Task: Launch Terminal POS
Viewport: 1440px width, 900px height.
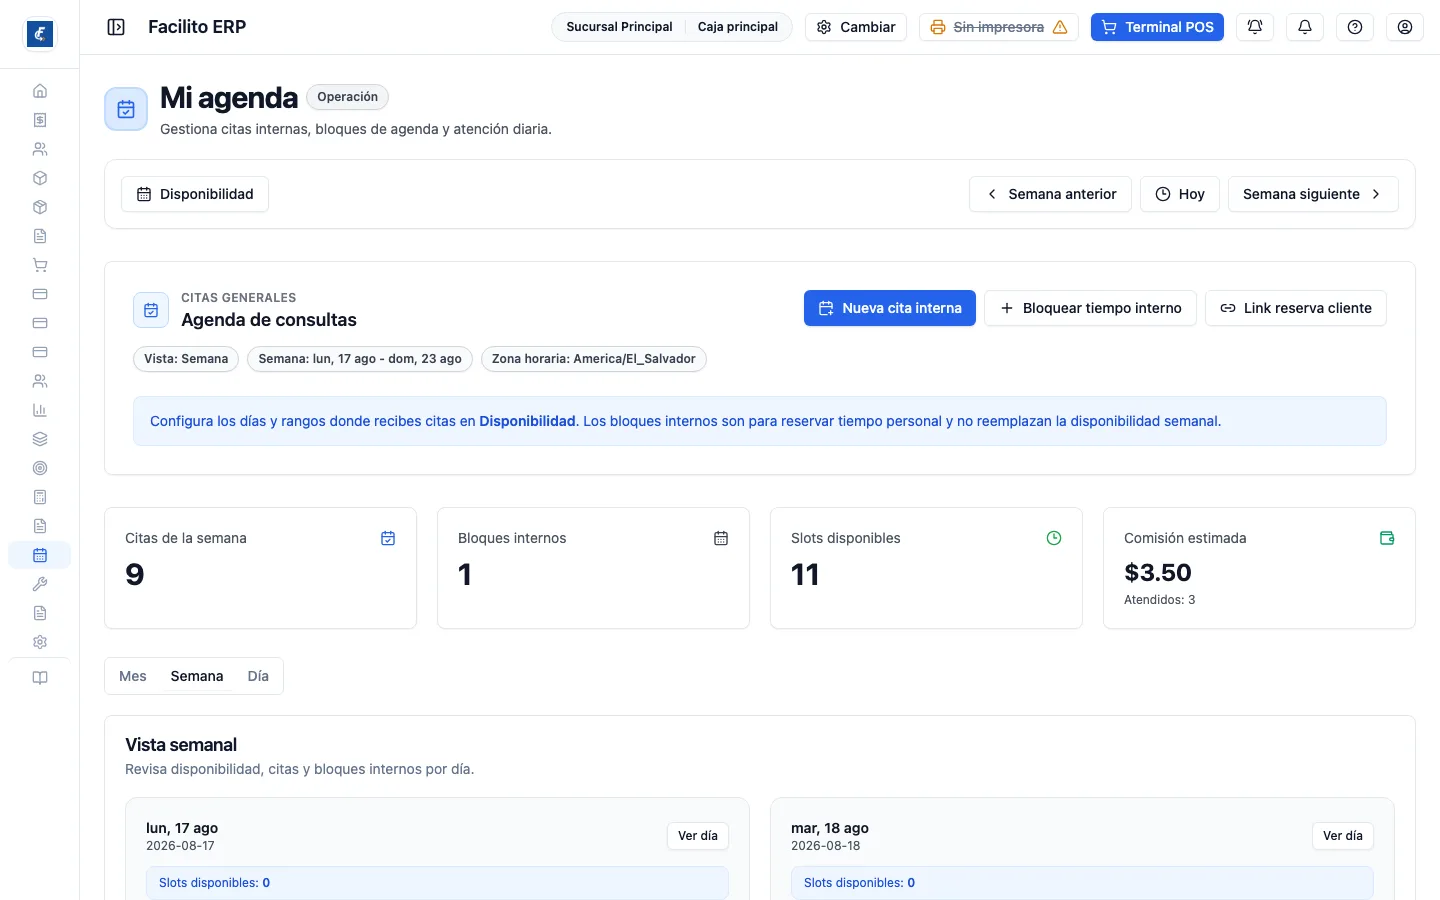Action: (x=1157, y=27)
